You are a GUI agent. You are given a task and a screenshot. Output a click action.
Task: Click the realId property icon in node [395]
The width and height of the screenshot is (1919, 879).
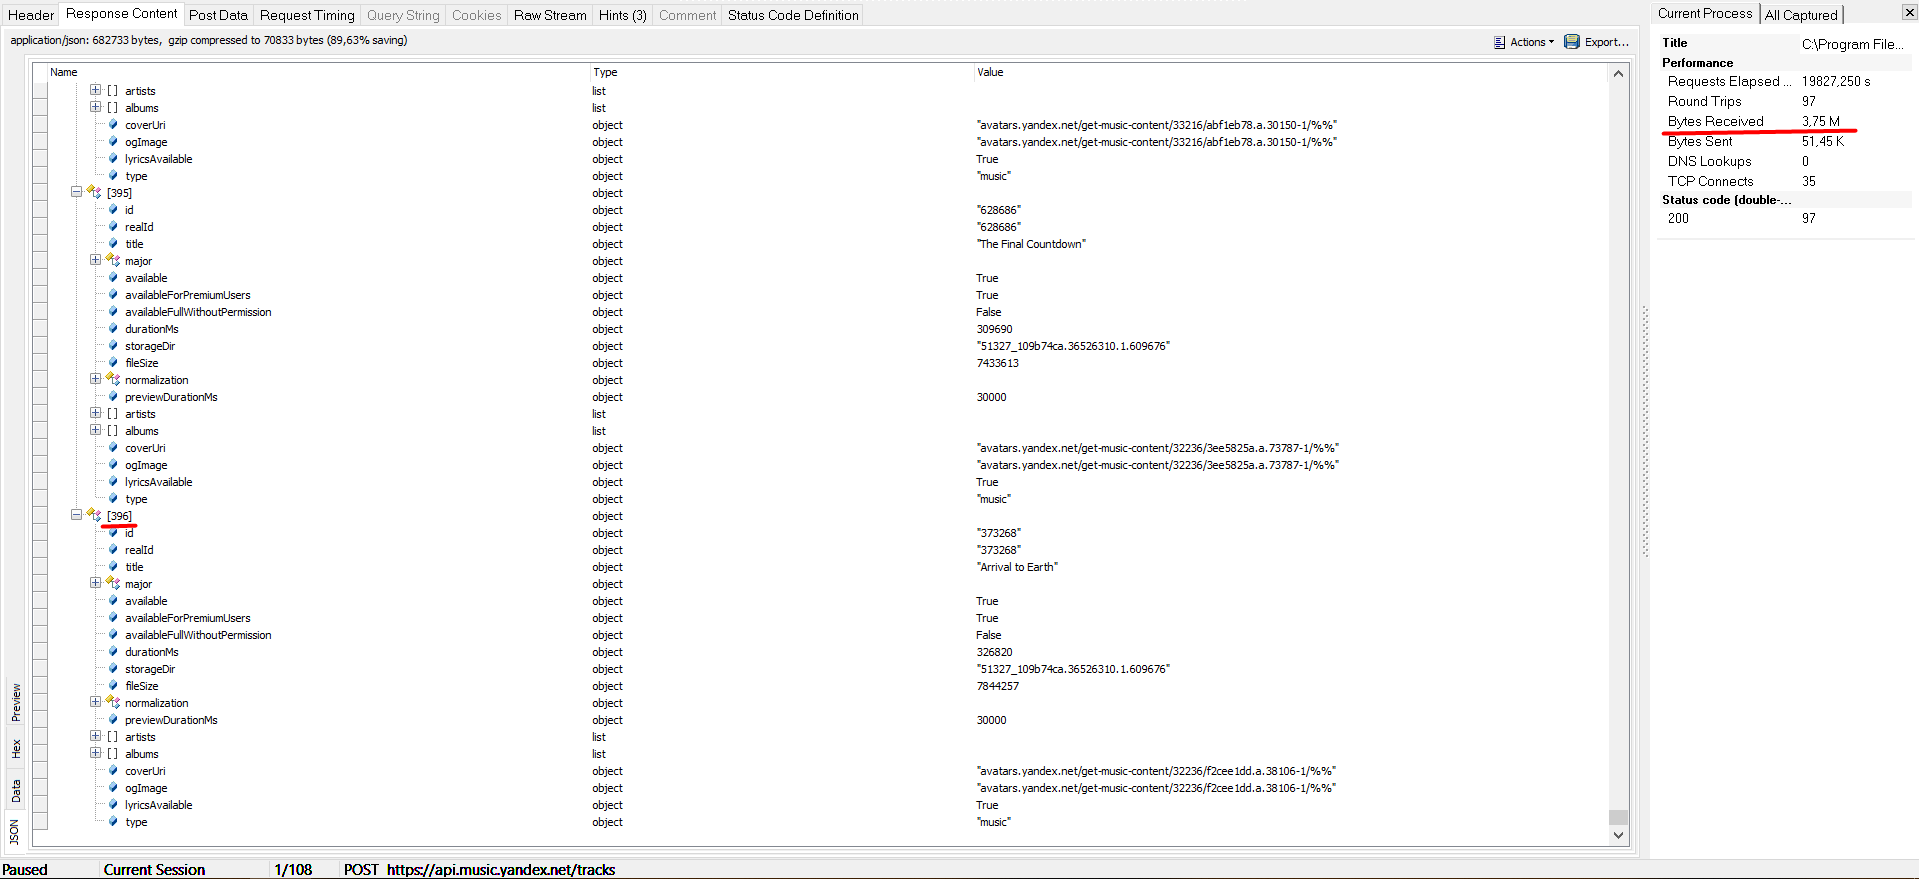coord(113,227)
